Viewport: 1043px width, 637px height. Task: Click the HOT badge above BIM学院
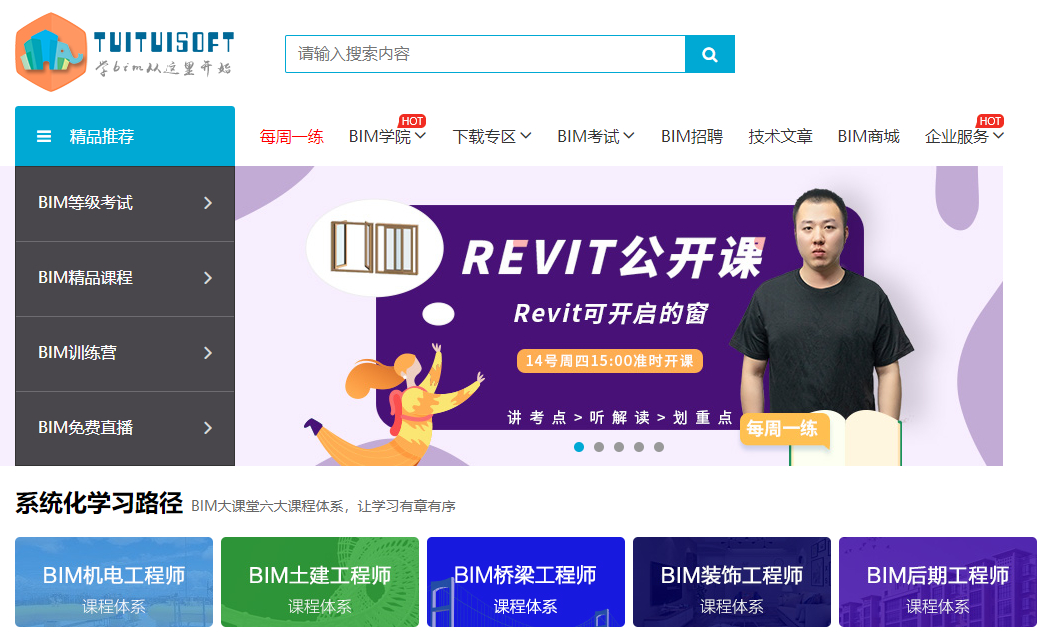tap(412, 121)
